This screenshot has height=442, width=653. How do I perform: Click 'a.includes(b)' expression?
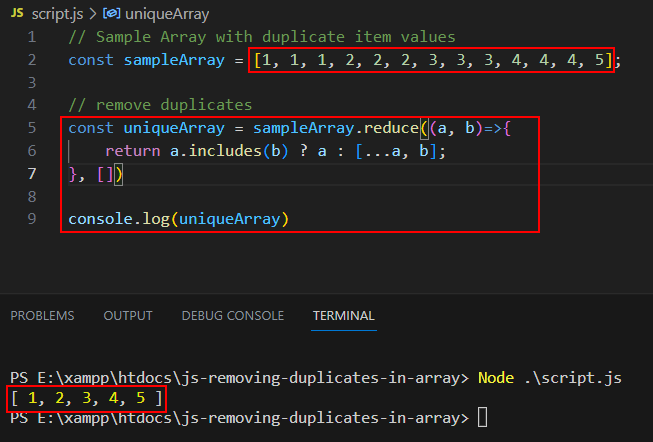tap(229, 151)
